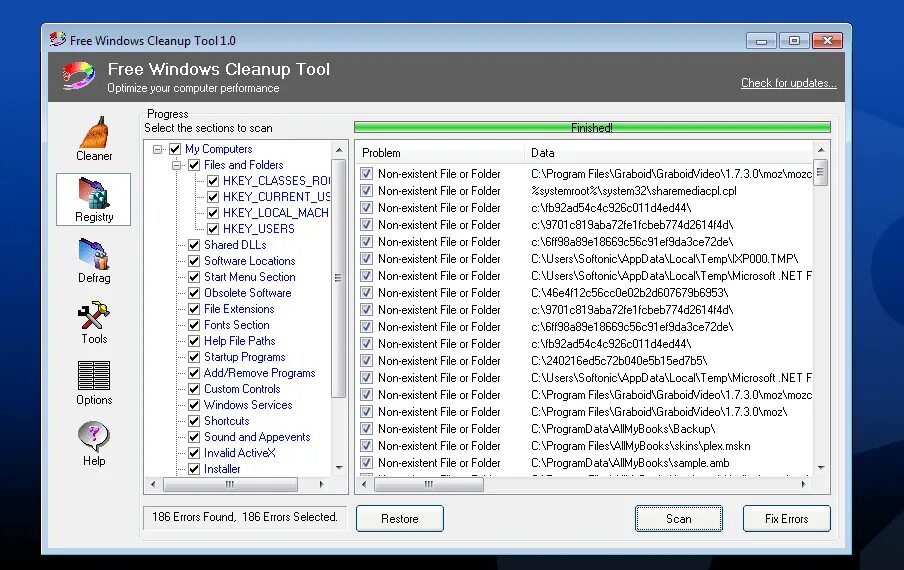
Task: Select the Shortcuts tree item
Action: pyautogui.click(x=227, y=421)
